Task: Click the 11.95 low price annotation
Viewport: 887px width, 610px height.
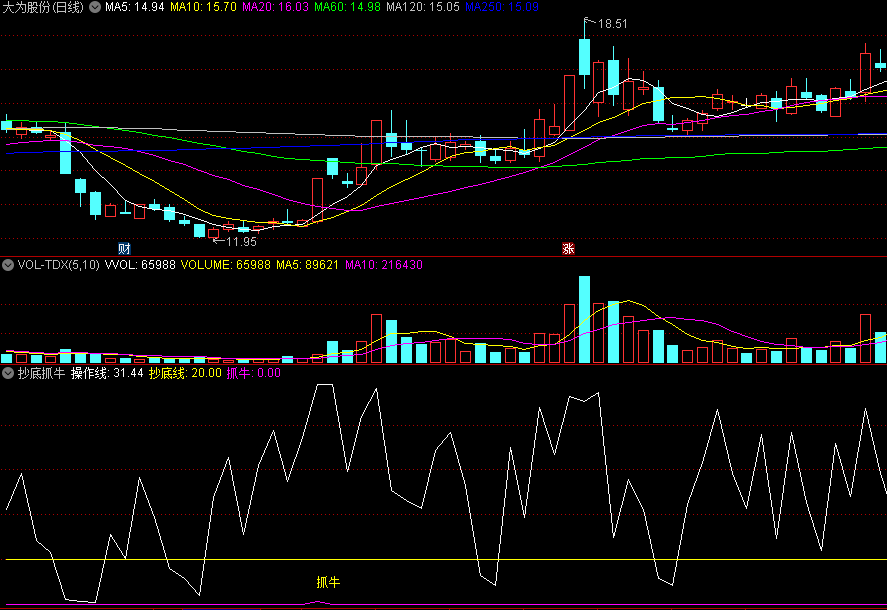Action: (x=242, y=242)
